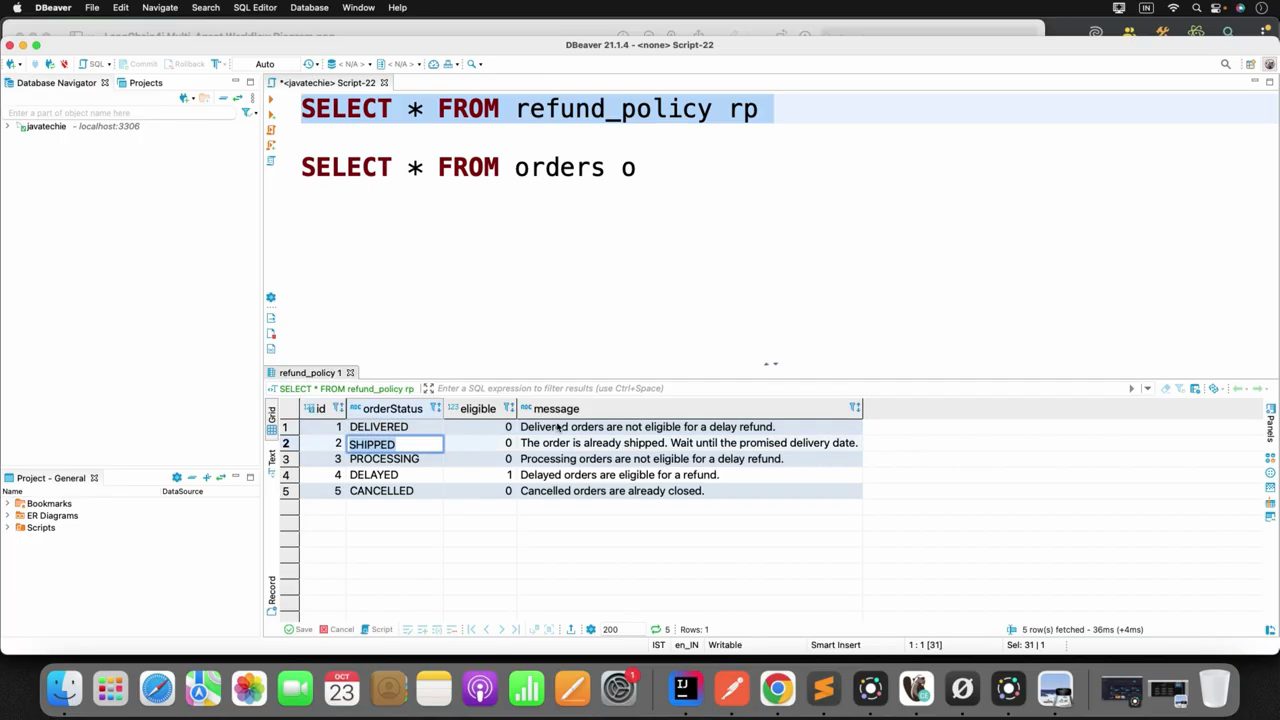Open message column filter icon
This screenshot has width=1280, height=720.
tap(855, 408)
